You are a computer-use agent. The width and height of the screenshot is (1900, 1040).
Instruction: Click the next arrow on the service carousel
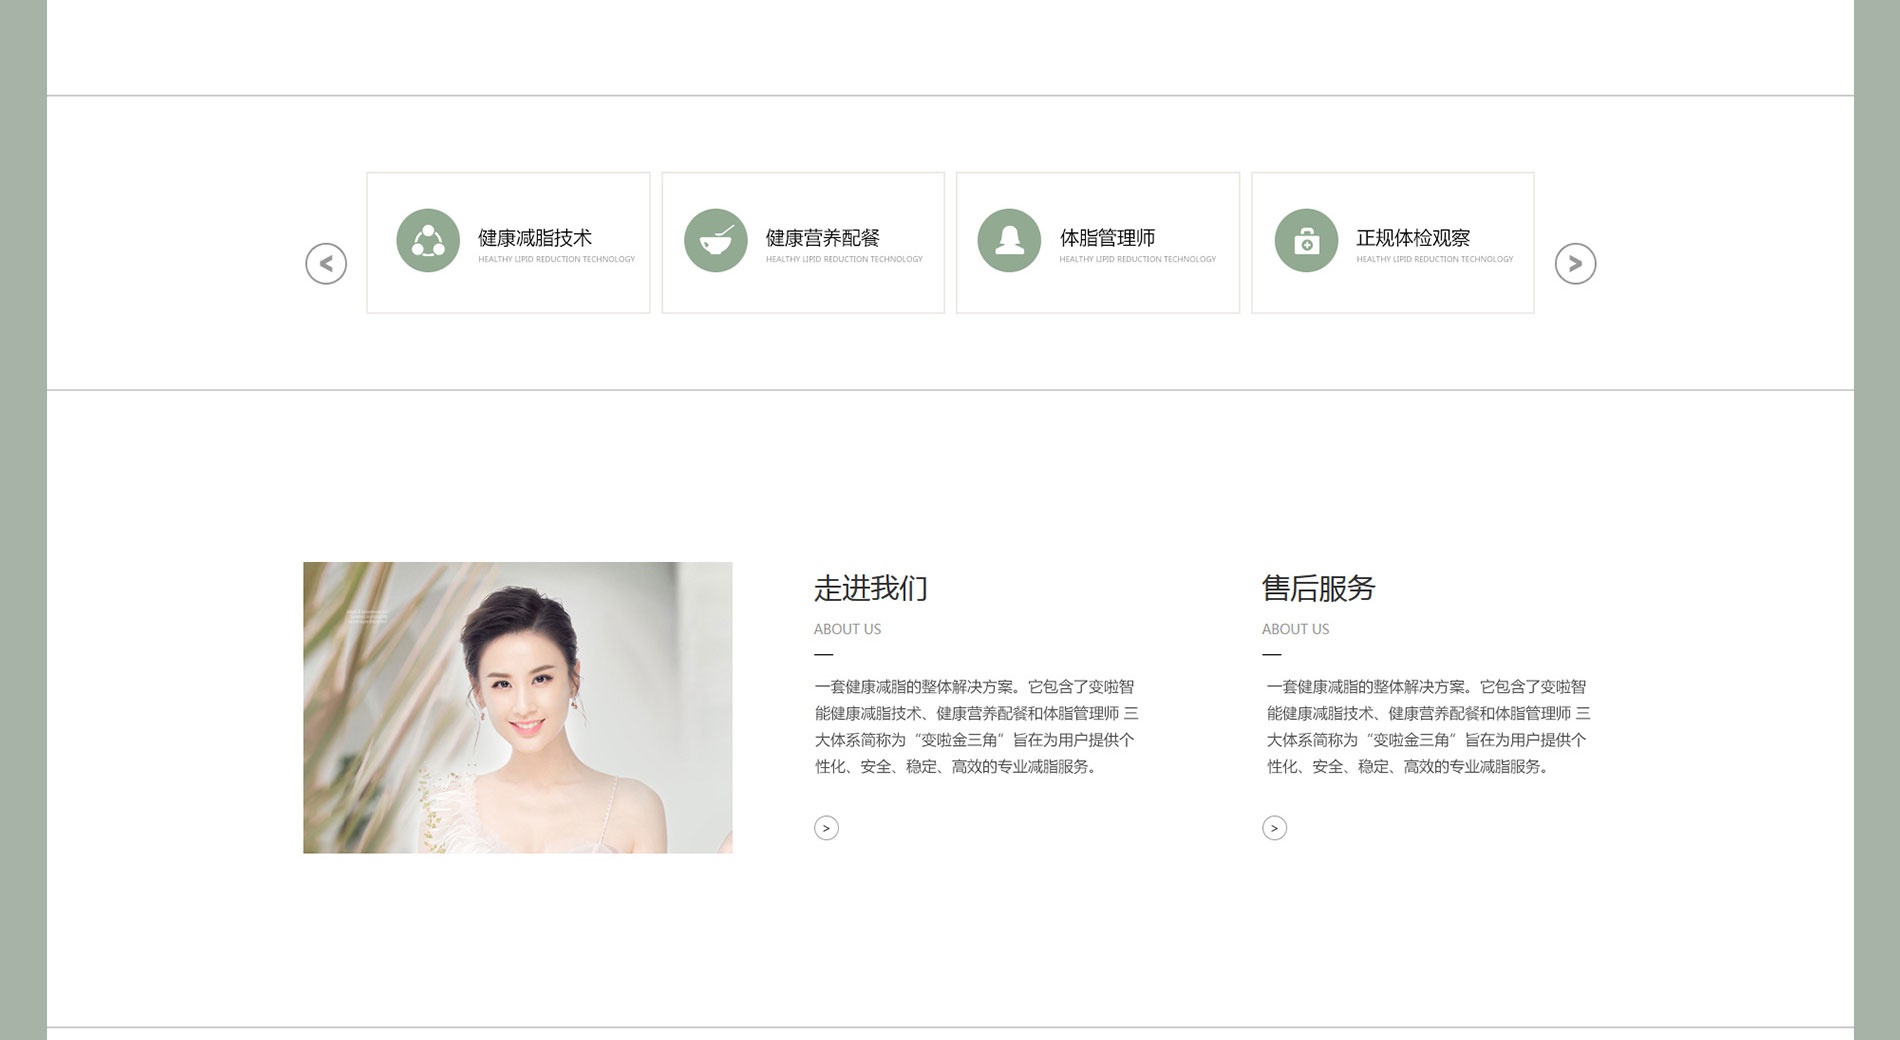tap(1575, 264)
